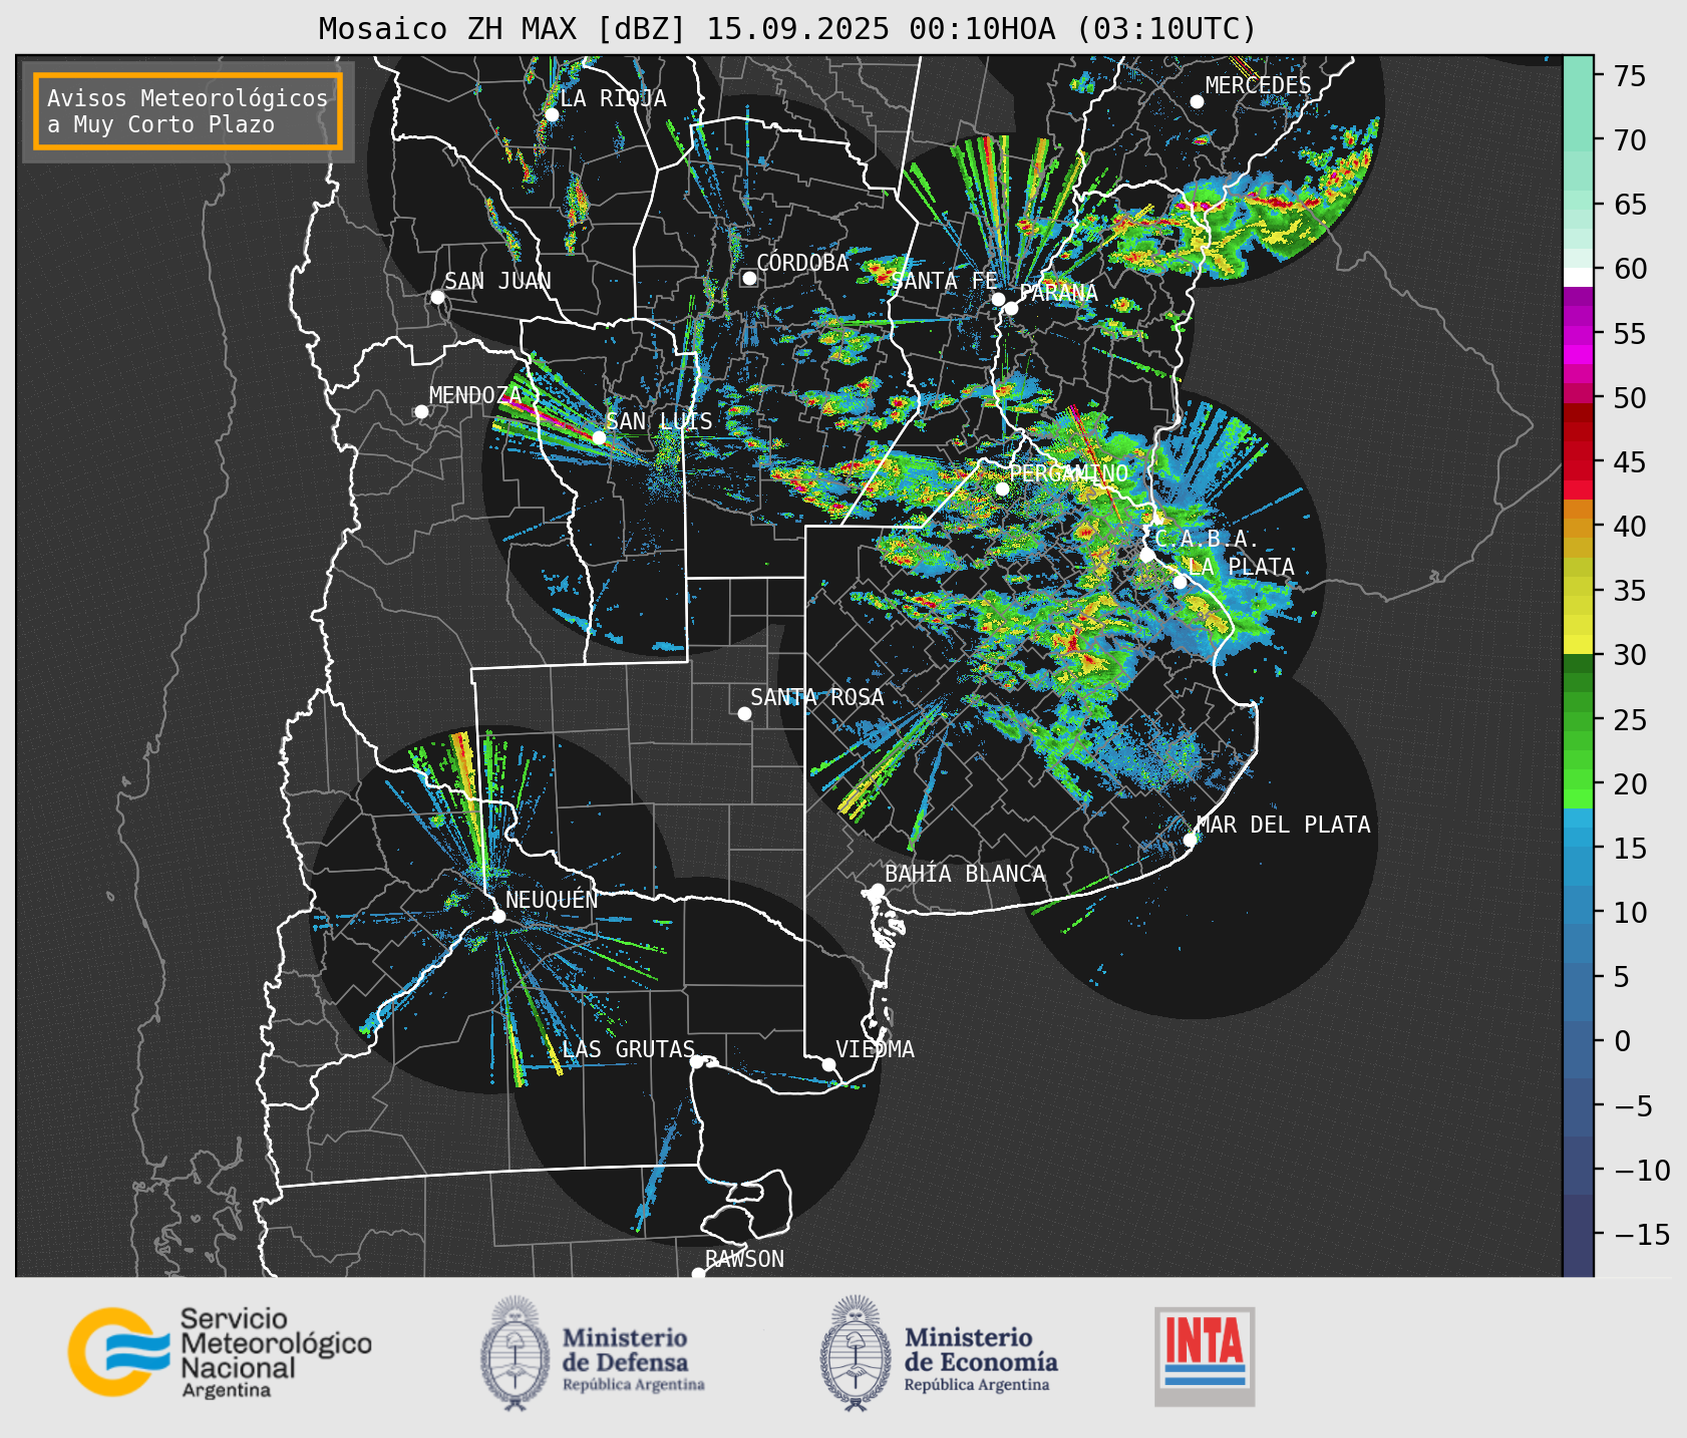Click the INTA logo

click(x=1204, y=1356)
